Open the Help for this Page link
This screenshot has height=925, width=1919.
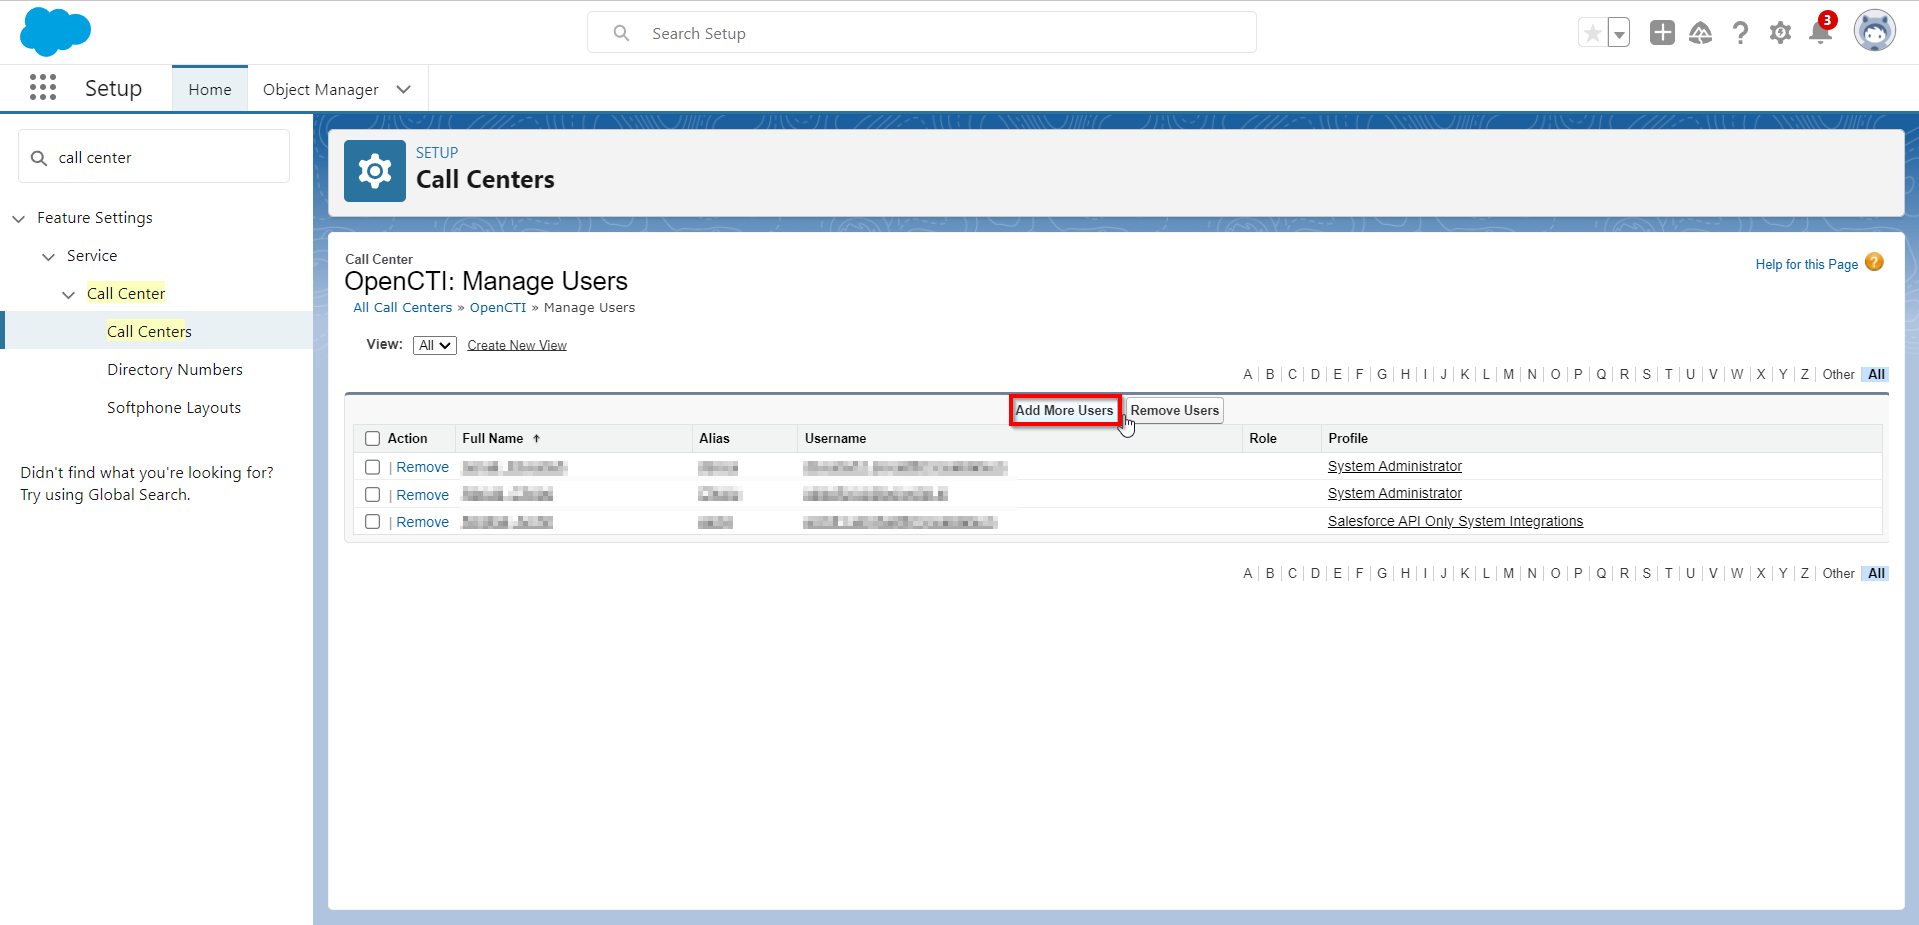[x=1807, y=264]
